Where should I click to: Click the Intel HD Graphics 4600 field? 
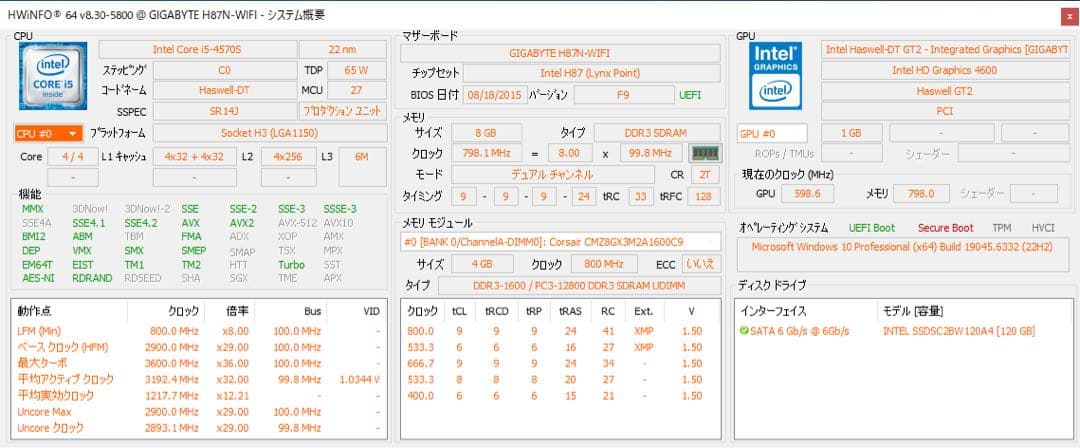944,70
